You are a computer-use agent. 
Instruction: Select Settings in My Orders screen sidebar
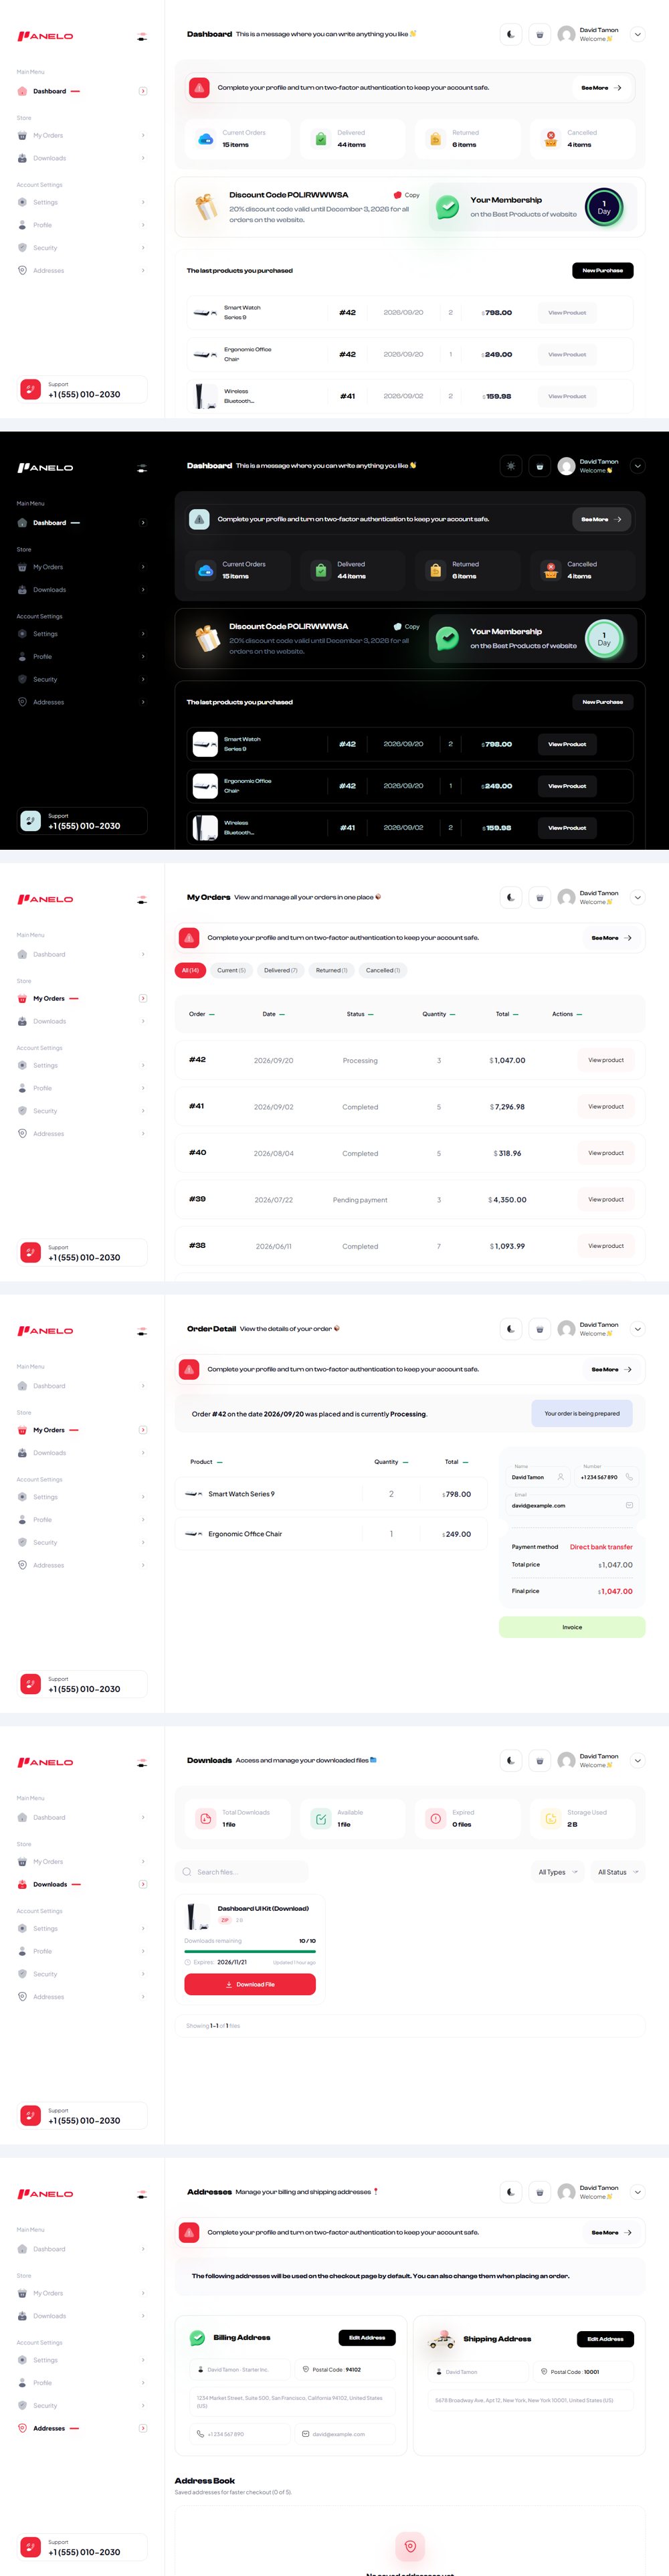click(82, 1065)
